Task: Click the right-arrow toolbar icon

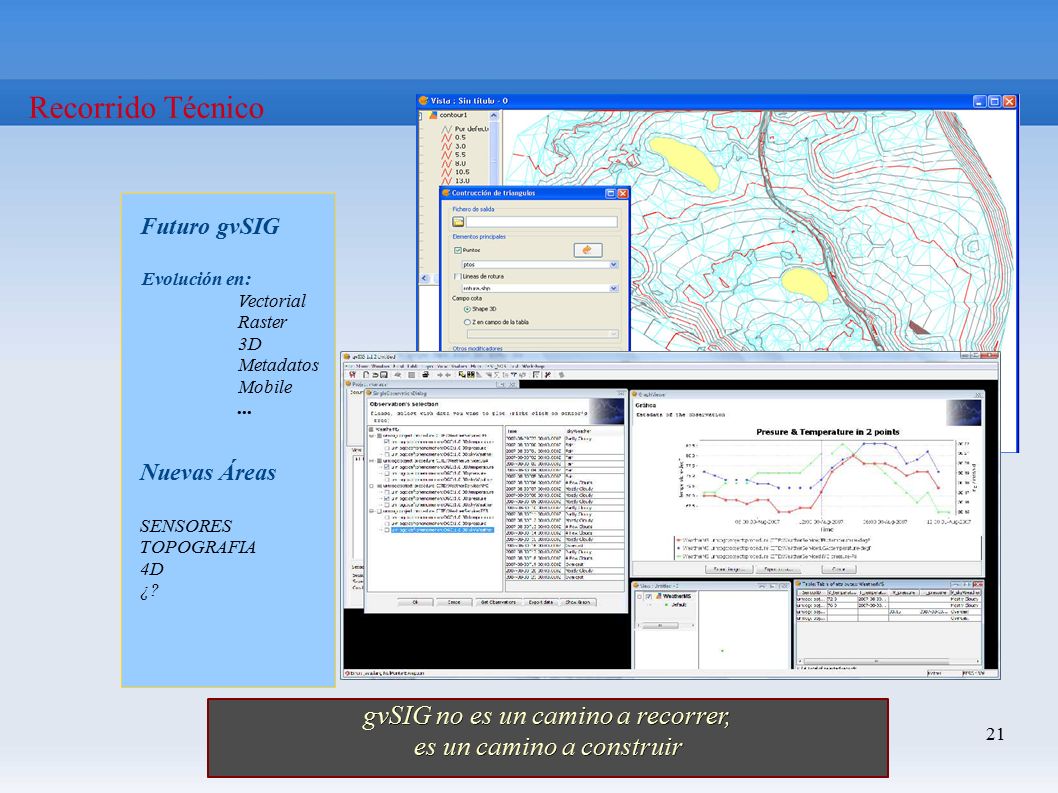Action: 439,375
